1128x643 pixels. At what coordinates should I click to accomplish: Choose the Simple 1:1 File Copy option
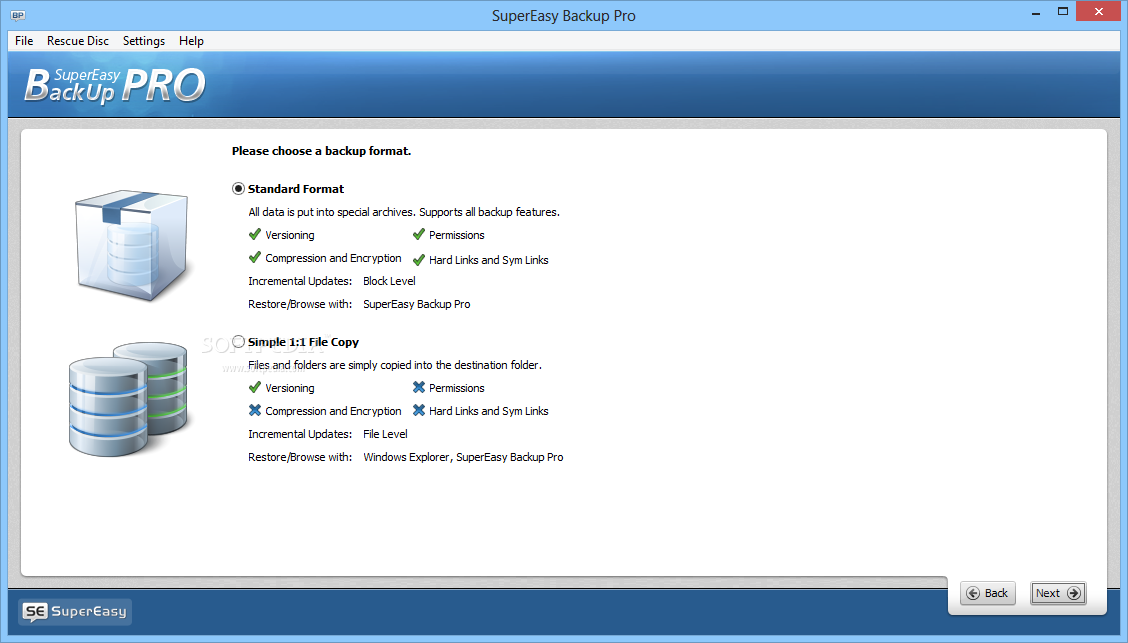pyautogui.click(x=238, y=342)
